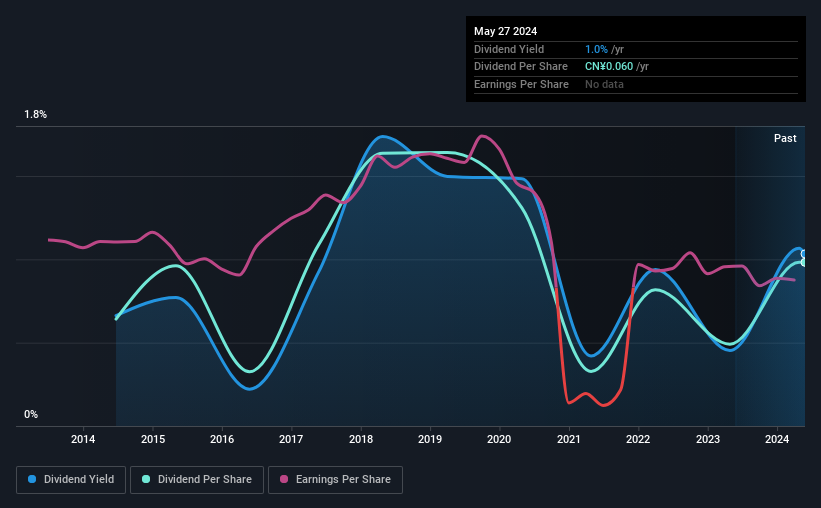Click the teal Dividend Per Share legend dot
821x508 pixels.
click(146, 479)
